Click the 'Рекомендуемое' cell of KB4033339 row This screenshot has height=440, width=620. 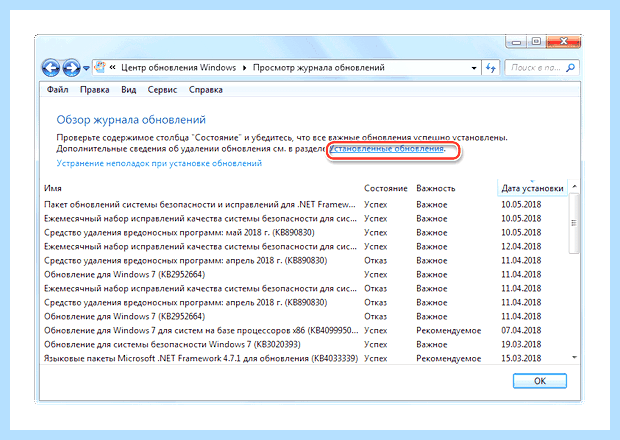point(448,359)
